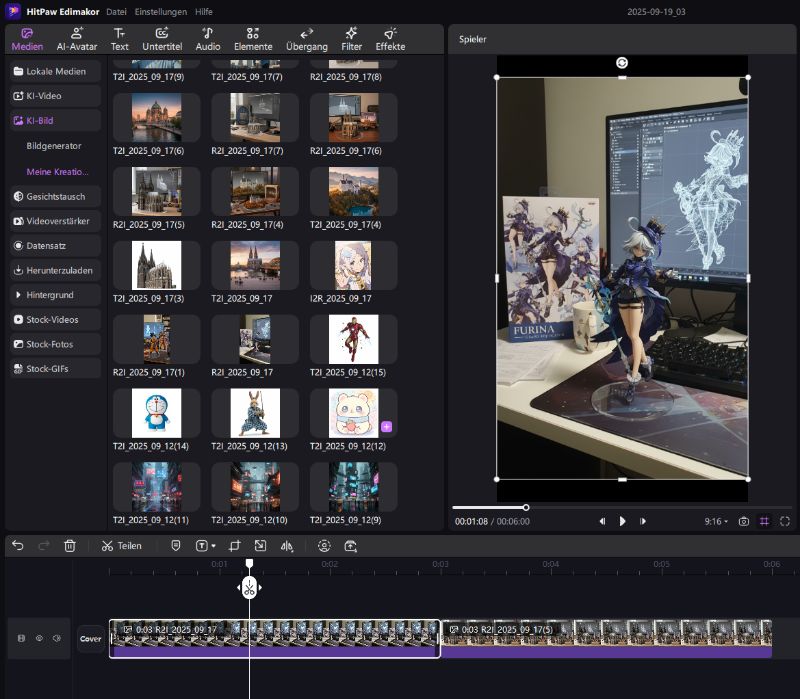Select clip R2I_2025_09_17 on timeline

274,639
